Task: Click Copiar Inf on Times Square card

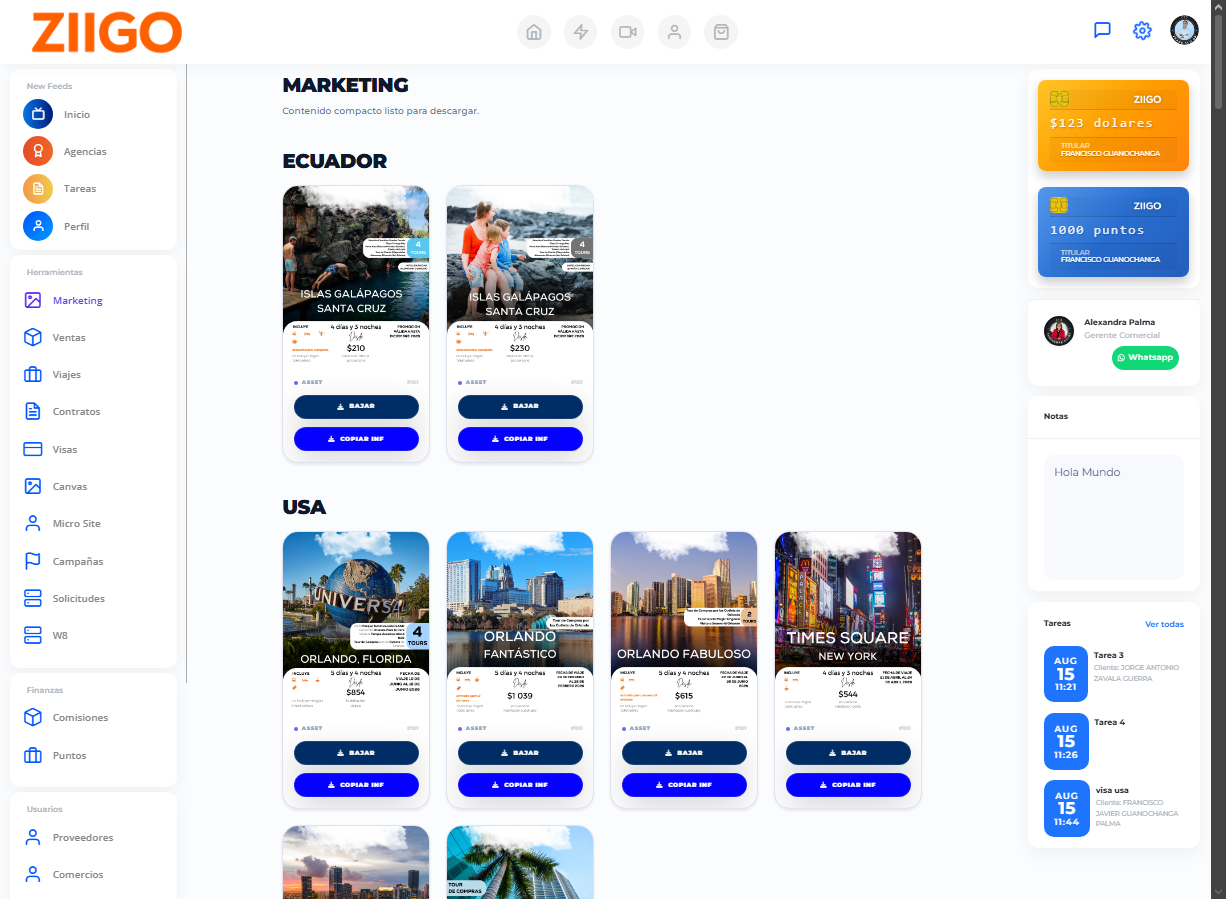Action: [x=848, y=785]
